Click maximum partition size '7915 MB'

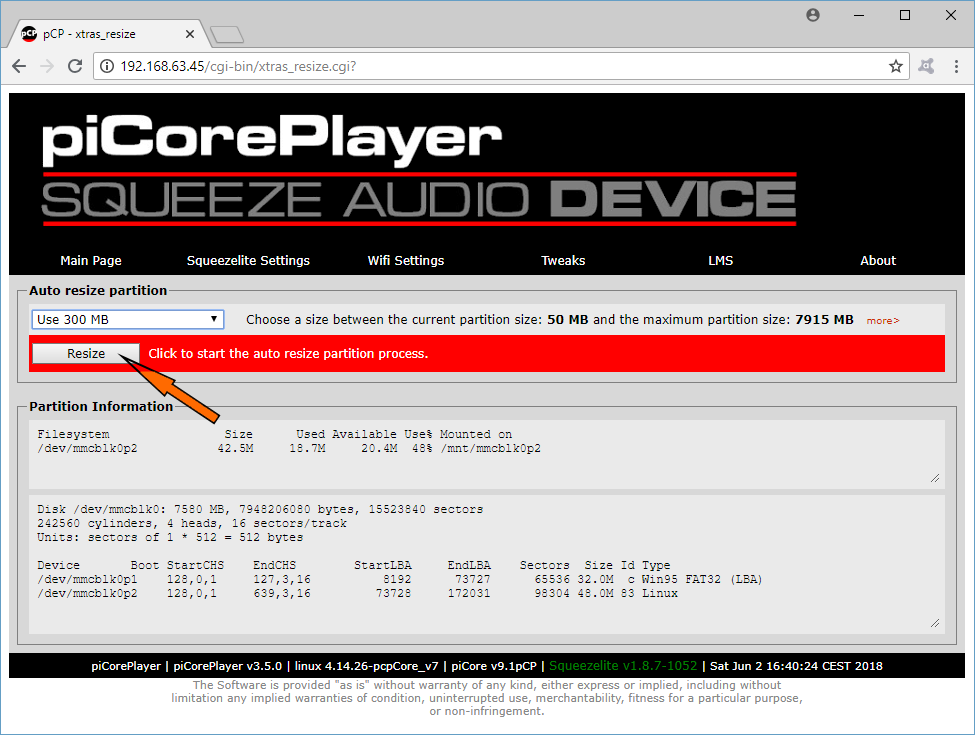point(825,320)
